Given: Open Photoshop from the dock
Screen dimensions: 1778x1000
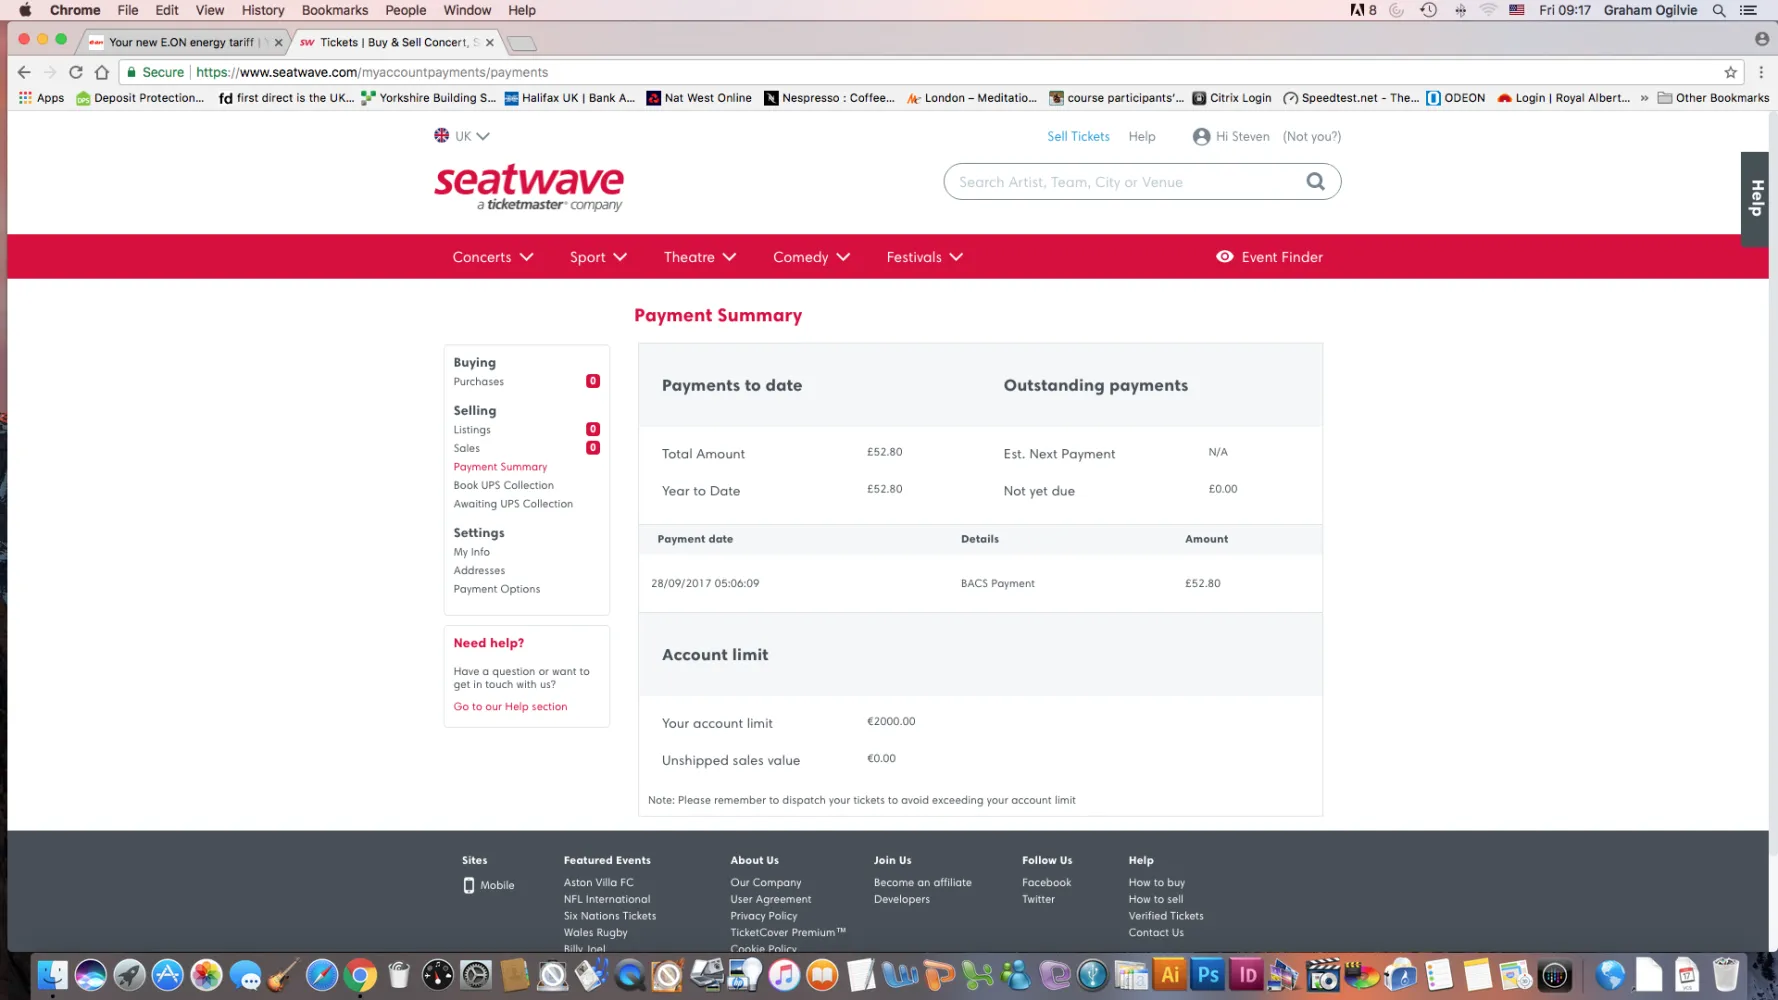Looking at the screenshot, I should [x=1208, y=974].
